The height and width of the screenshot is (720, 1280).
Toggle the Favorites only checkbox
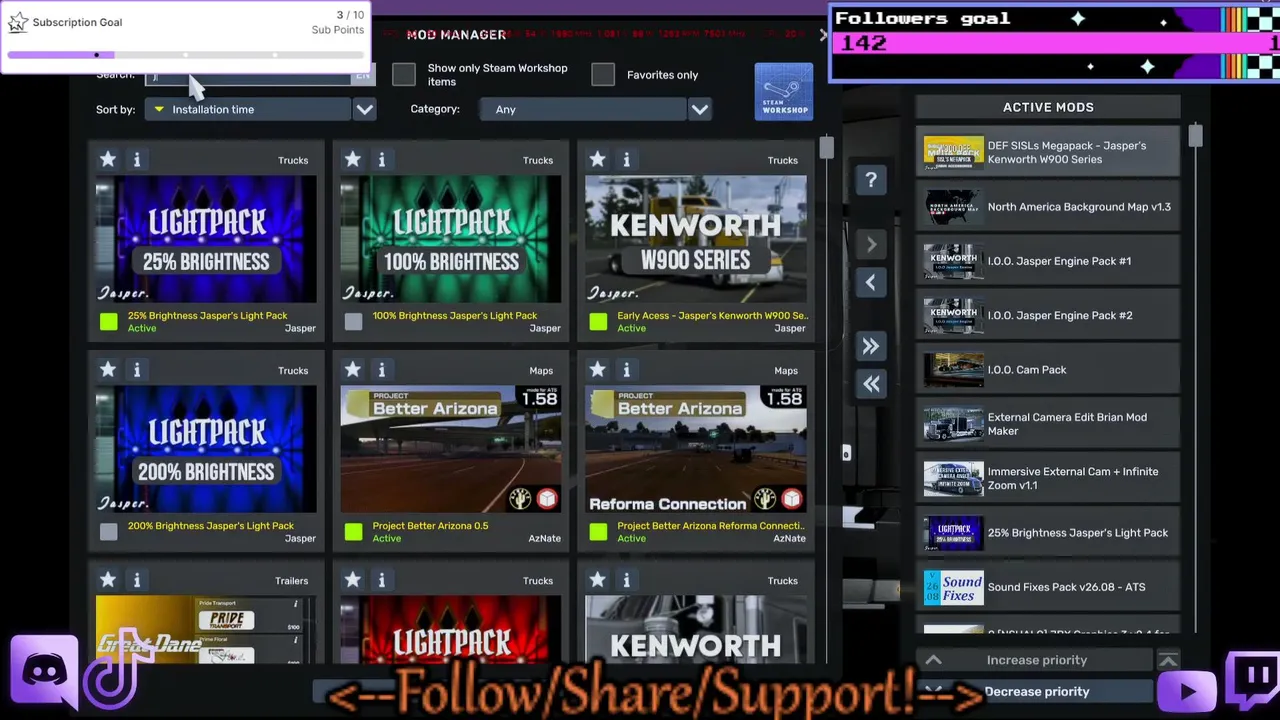[603, 74]
